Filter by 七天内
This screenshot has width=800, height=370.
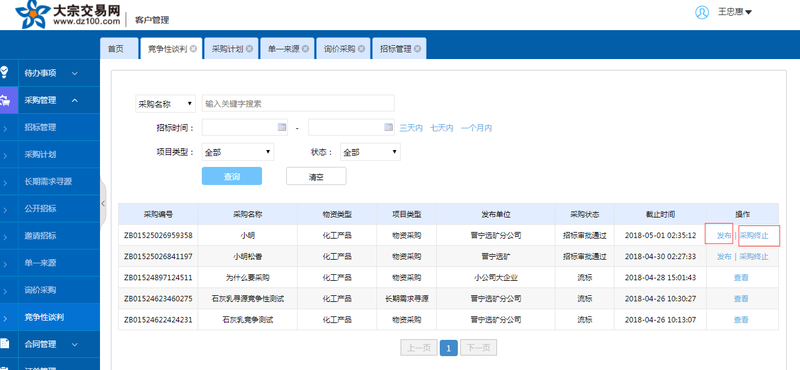point(441,128)
